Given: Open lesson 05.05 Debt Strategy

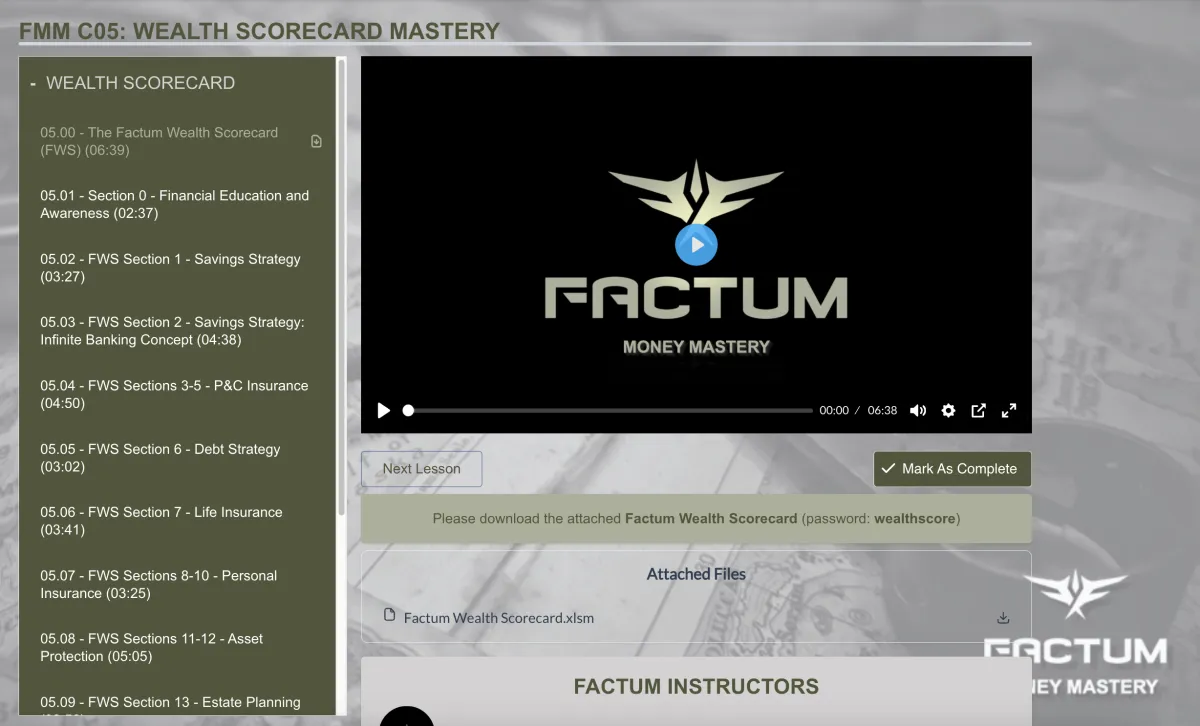Looking at the screenshot, I should pyautogui.click(x=161, y=458).
